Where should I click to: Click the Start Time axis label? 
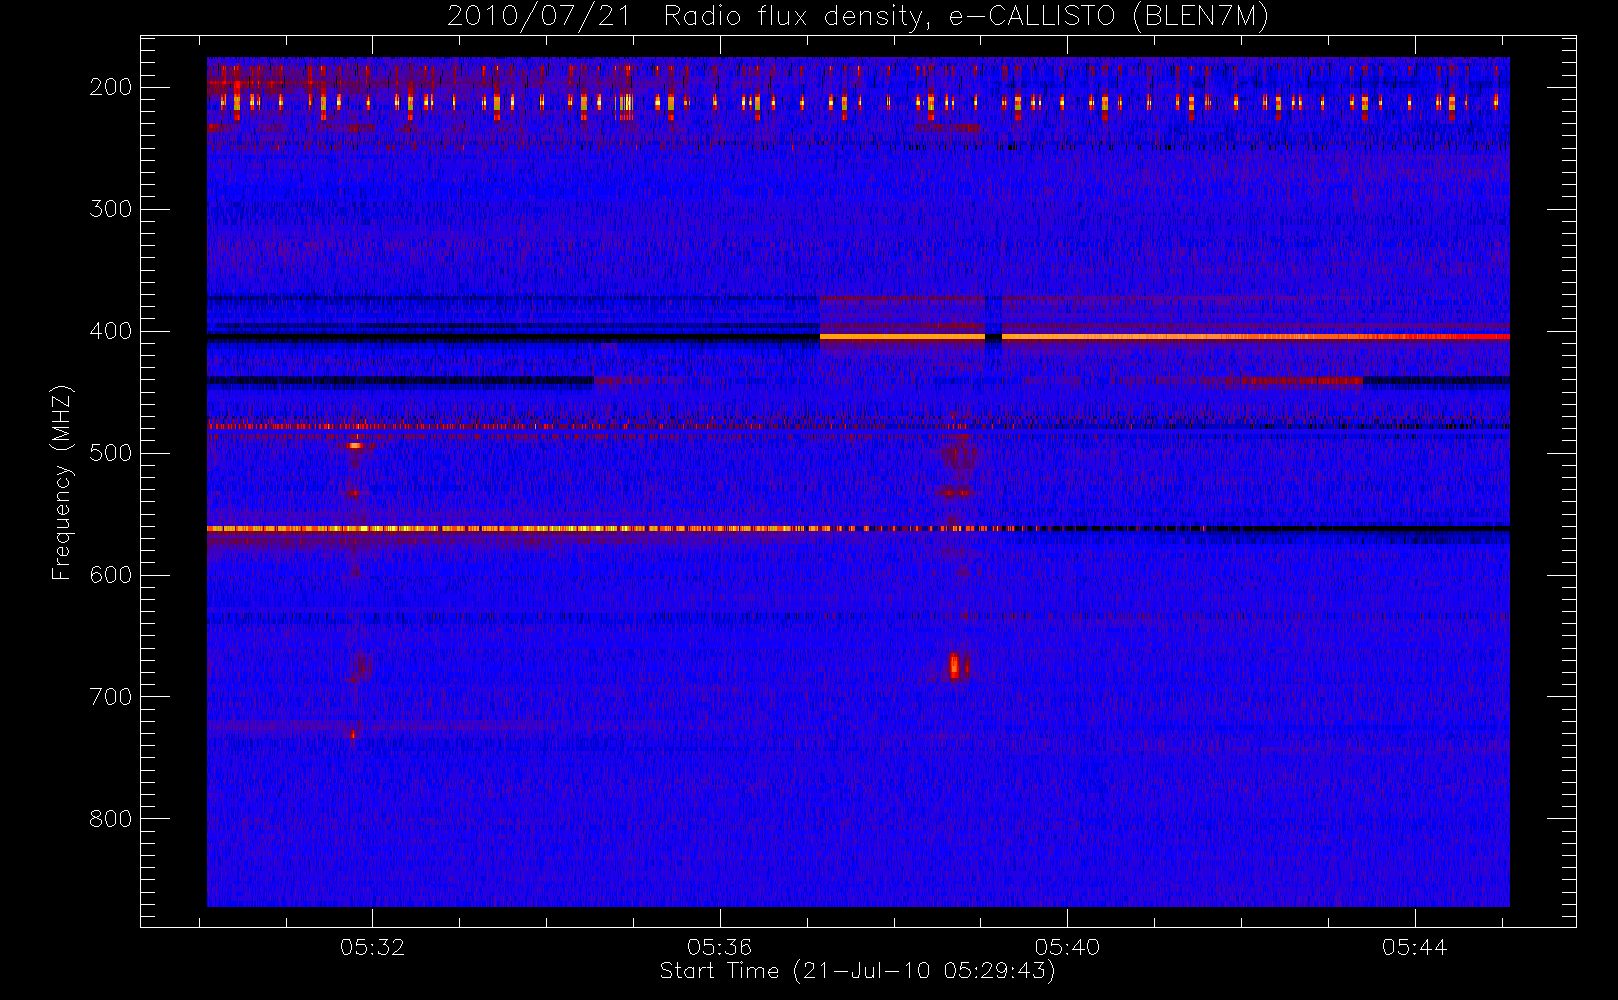[857, 971]
